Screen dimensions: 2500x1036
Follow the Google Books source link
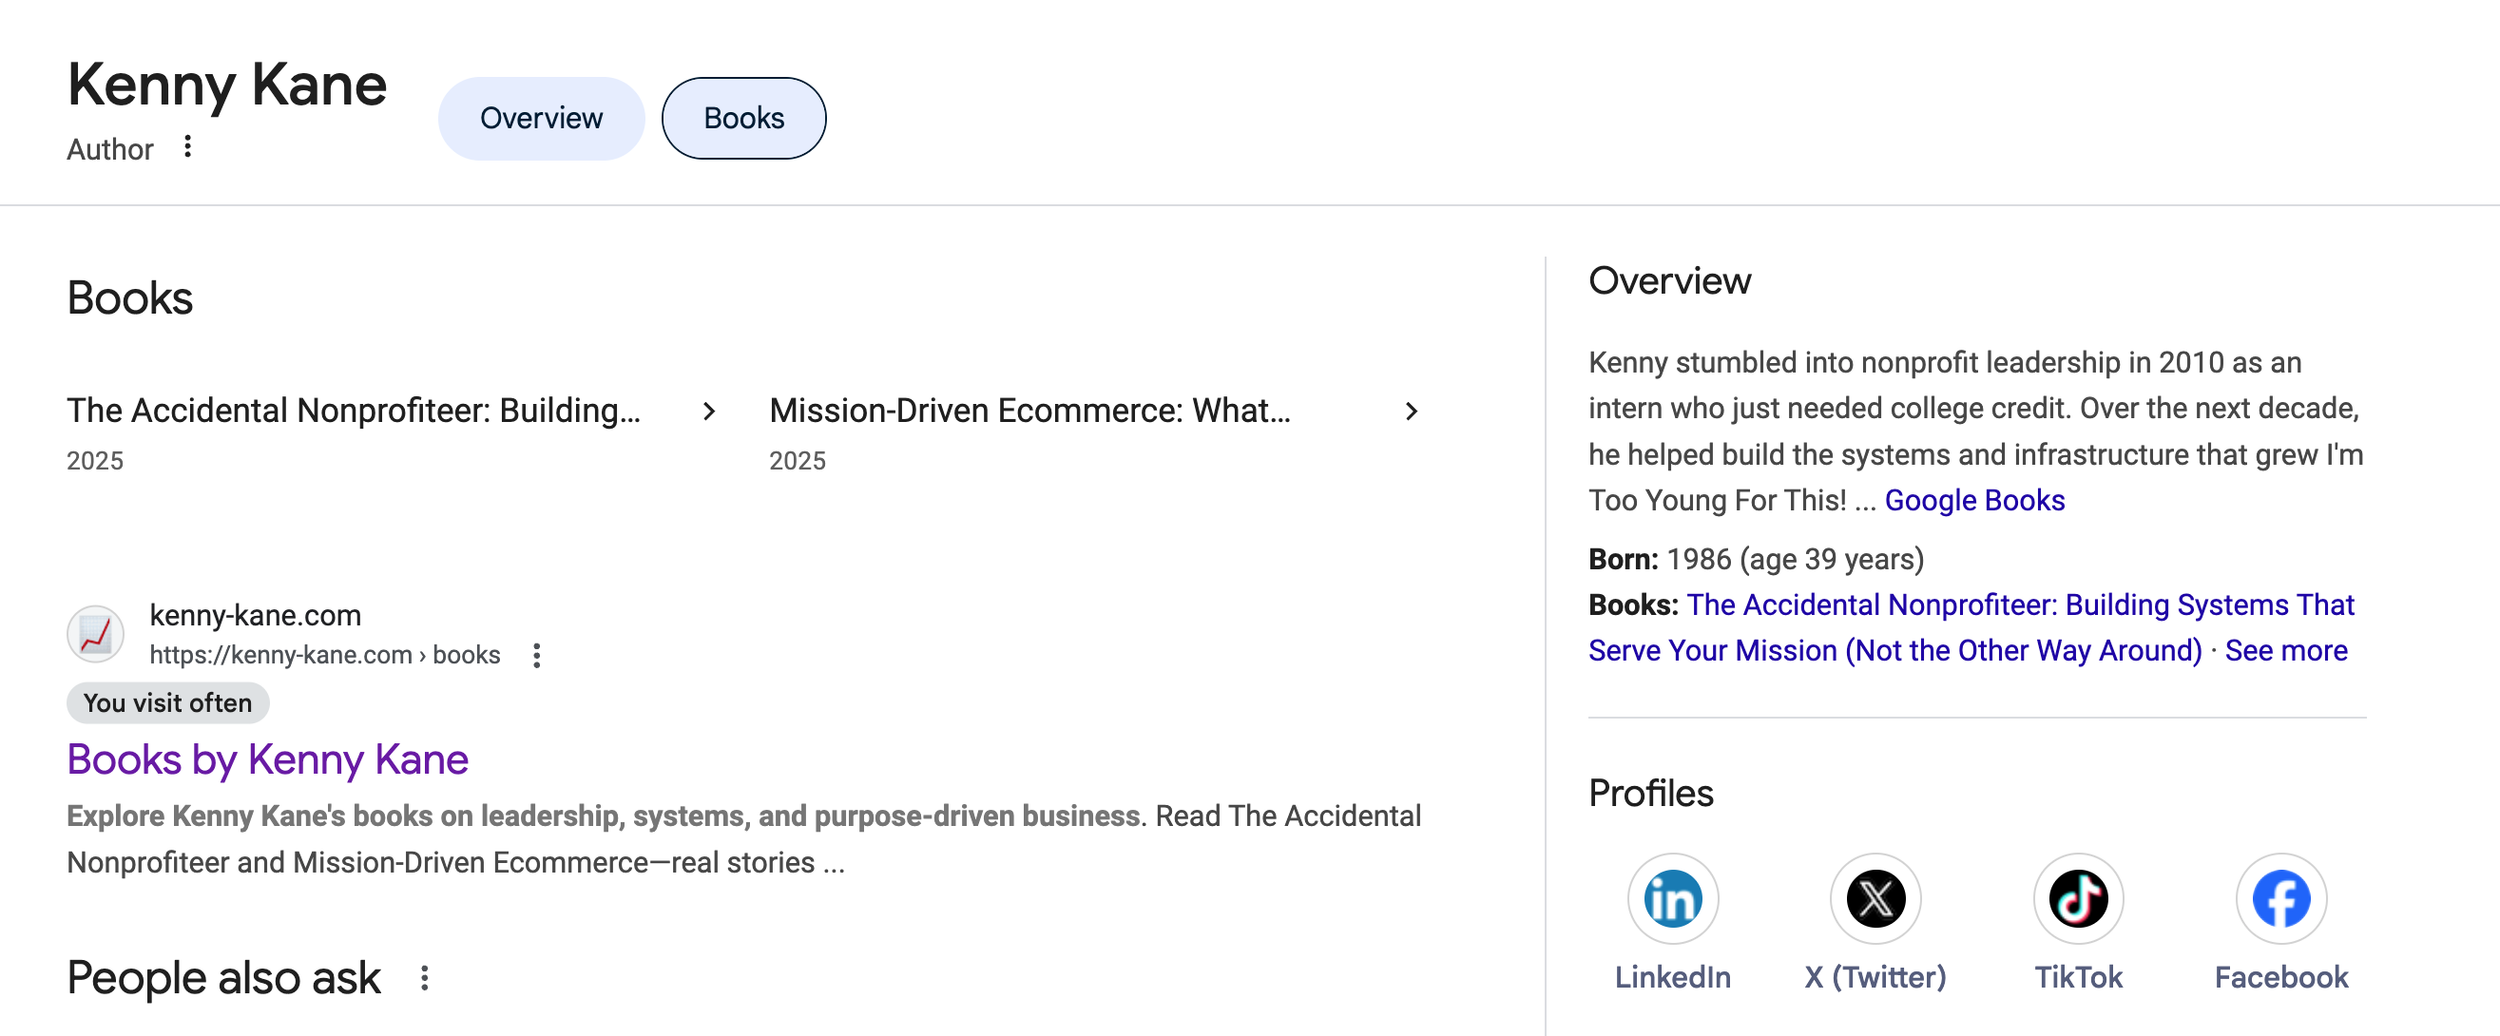pyautogui.click(x=1974, y=500)
